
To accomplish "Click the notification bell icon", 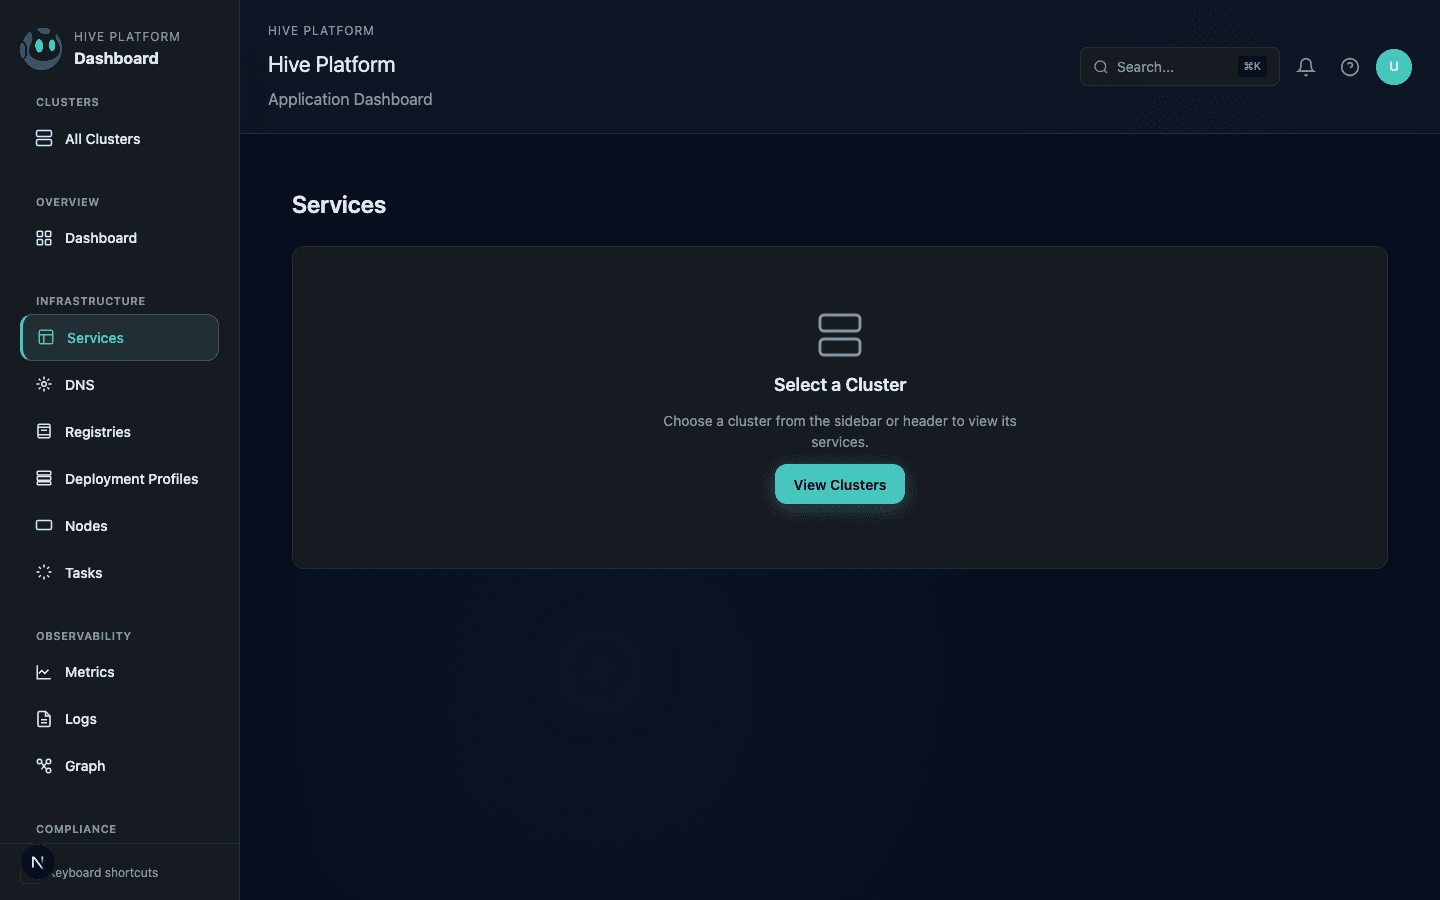I will tap(1305, 67).
